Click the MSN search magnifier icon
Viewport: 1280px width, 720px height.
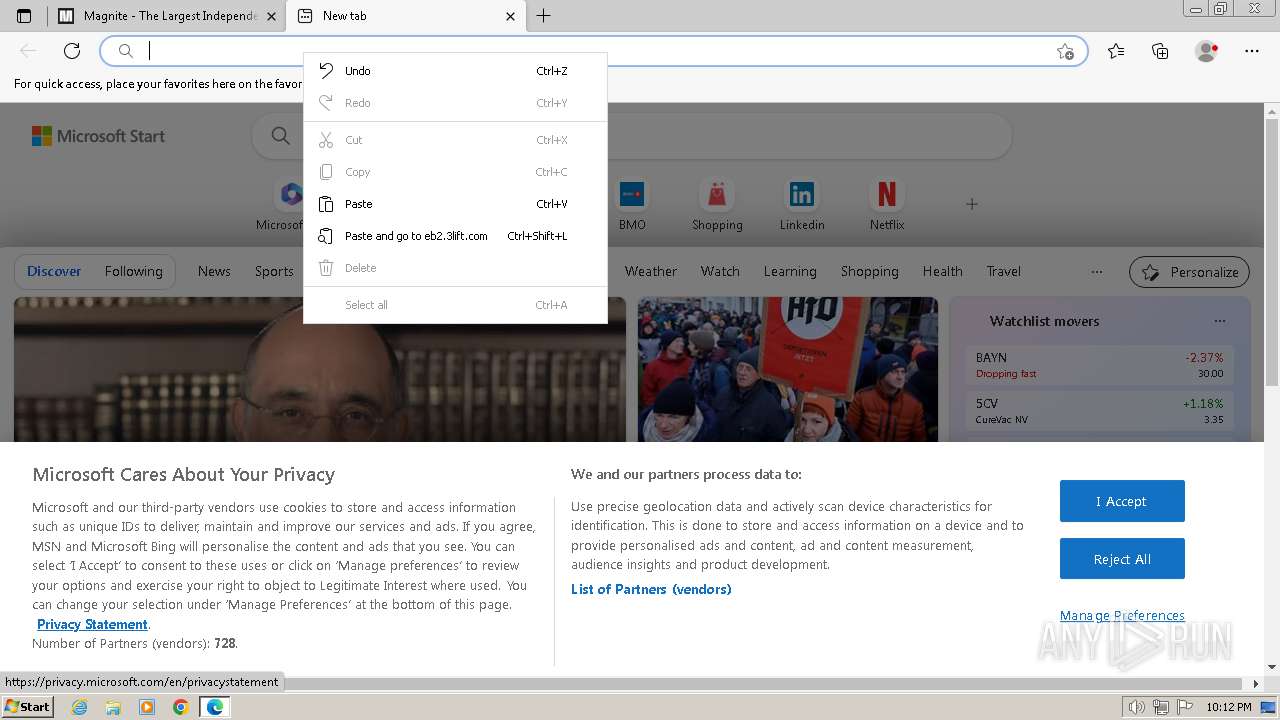[280, 136]
